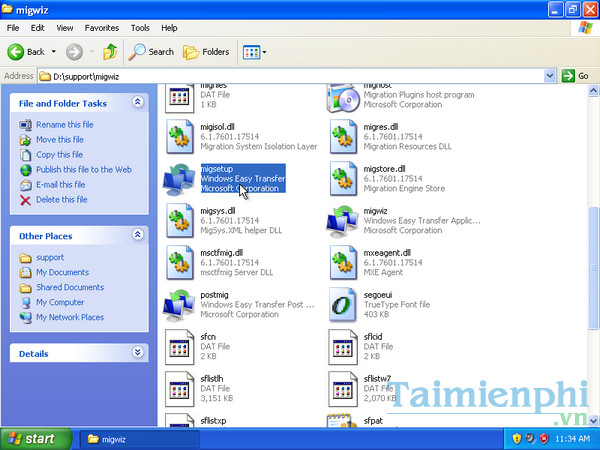This screenshot has width=600, height=450.
Task: Click the system tray clock
Action: (x=572, y=439)
